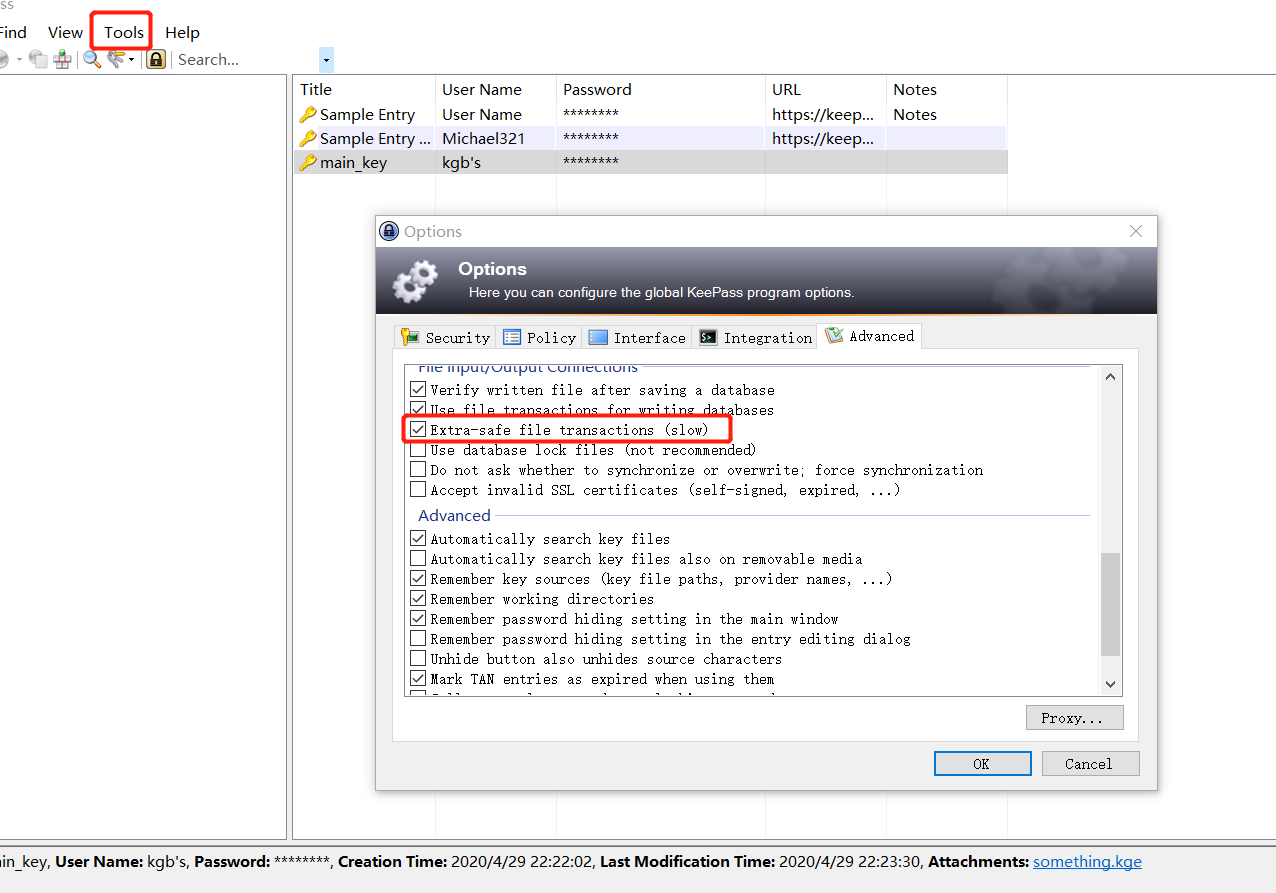Select the Advanced tab

tap(870, 336)
